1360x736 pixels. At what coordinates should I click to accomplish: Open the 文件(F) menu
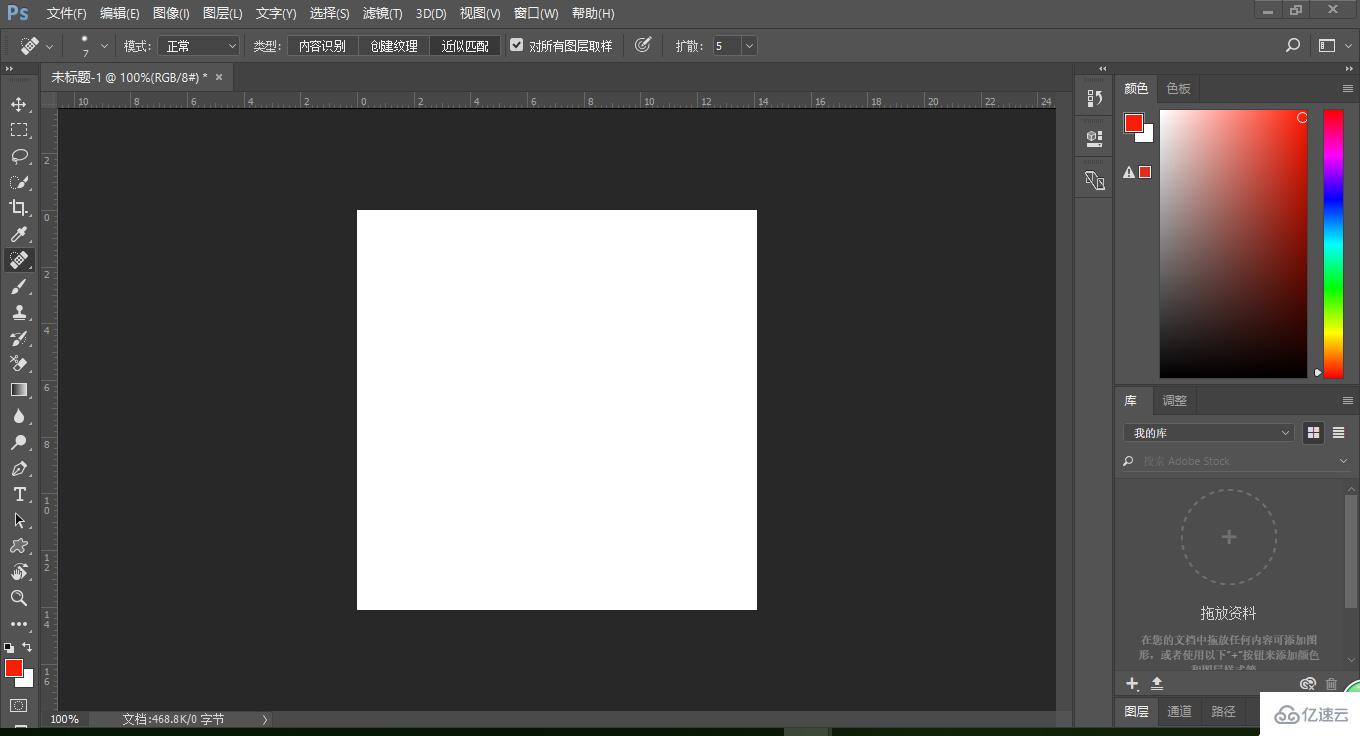67,13
